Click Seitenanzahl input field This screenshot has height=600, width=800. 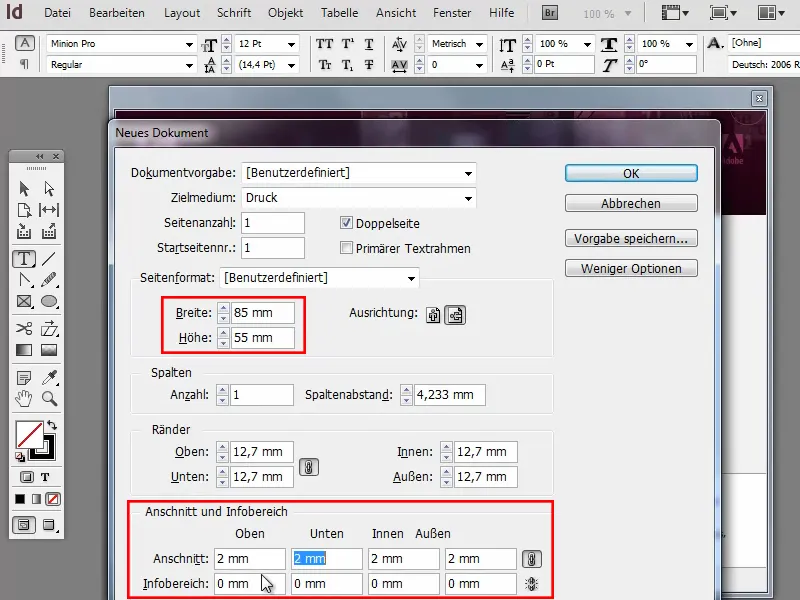click(273, 223)
